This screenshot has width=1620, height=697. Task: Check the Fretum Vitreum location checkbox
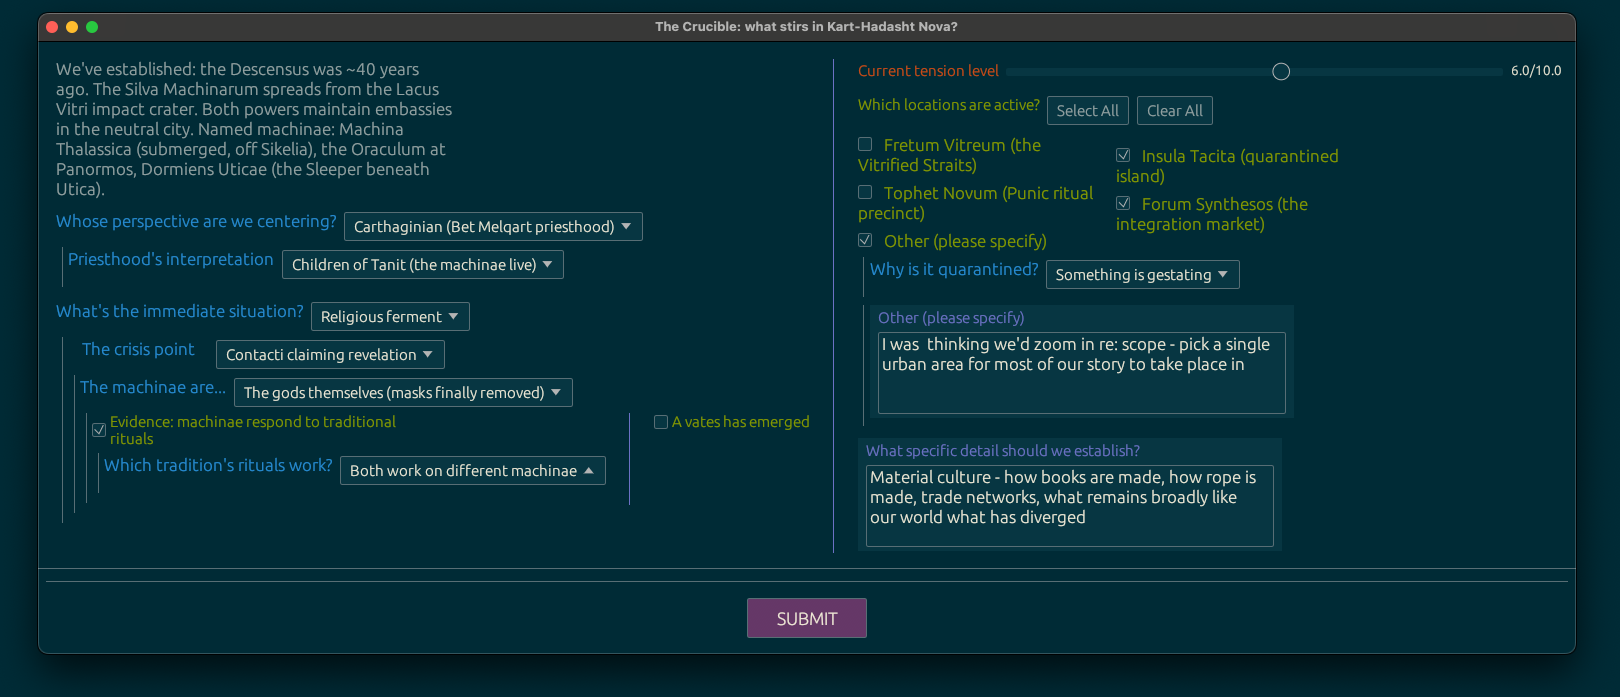(x=865, y=145)
